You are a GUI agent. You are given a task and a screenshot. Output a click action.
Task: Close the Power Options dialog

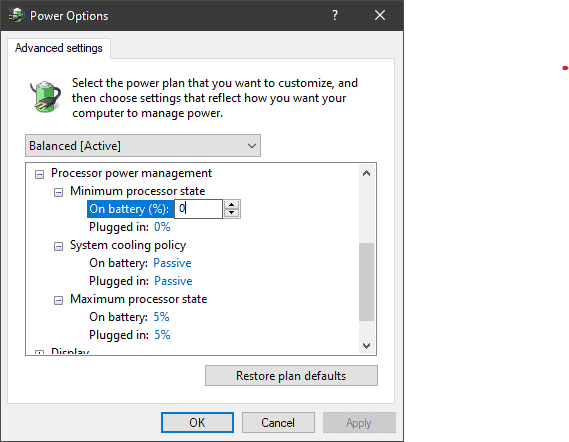pos(380,15)
